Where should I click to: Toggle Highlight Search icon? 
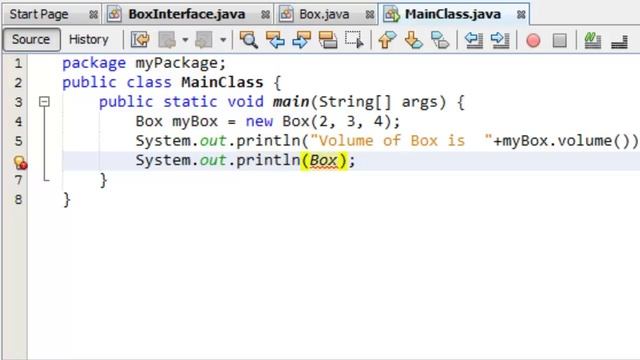[328, 40]
